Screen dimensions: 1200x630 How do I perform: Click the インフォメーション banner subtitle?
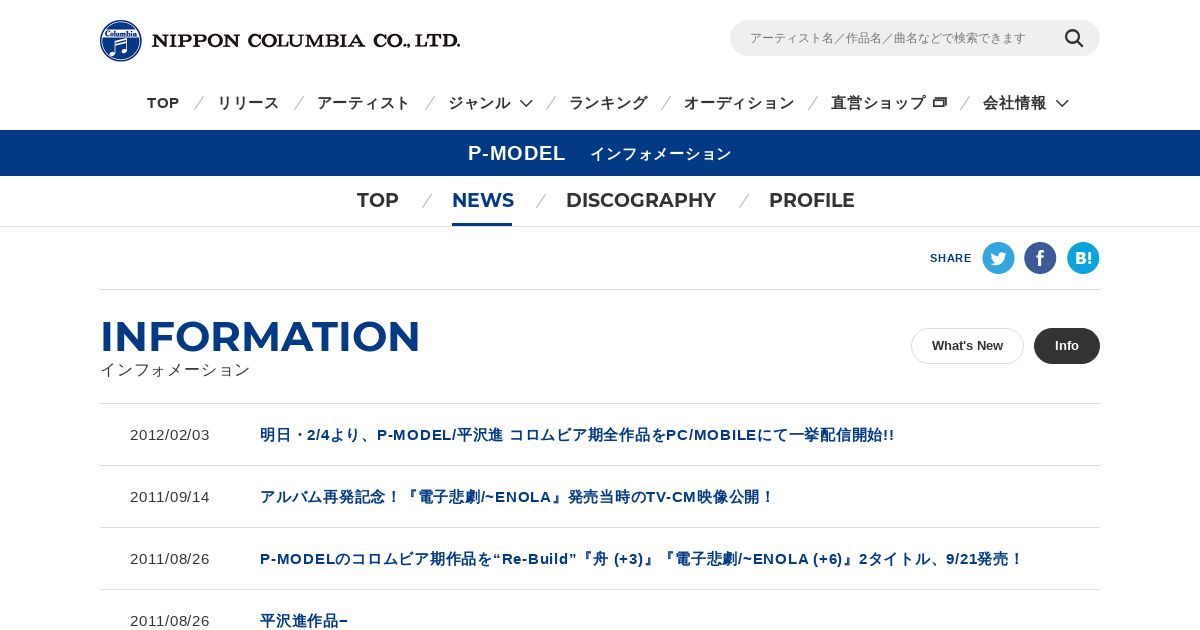pos(661,154)
